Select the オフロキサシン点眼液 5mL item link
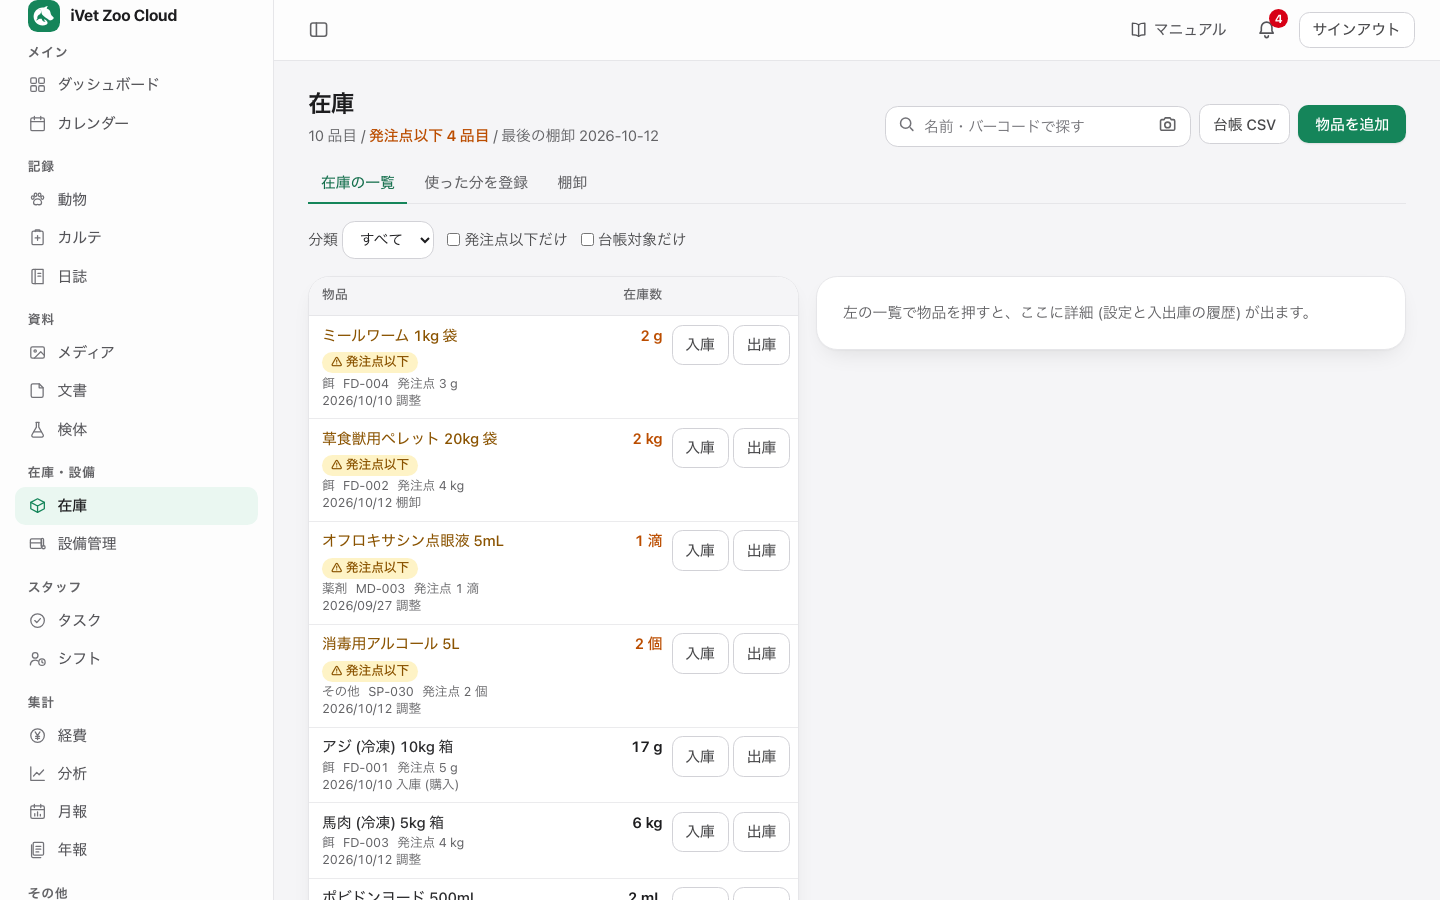Viewport: 1440px width, 900px height. pos(413,541)
